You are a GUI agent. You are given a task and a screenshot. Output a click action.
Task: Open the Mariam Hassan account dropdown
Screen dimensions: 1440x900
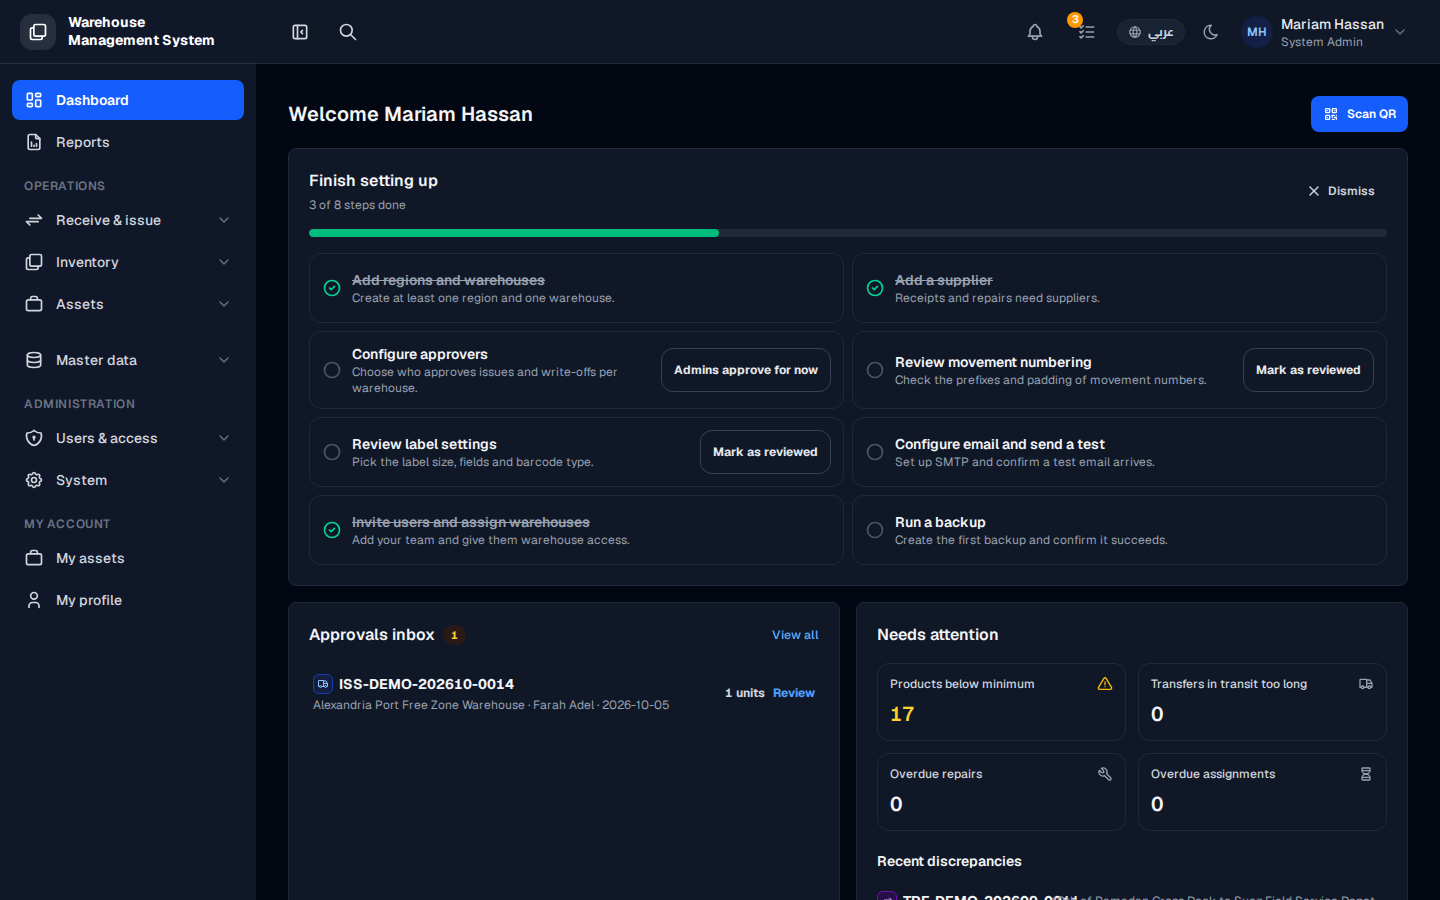pyautogui.click(x=1325, y=32)
